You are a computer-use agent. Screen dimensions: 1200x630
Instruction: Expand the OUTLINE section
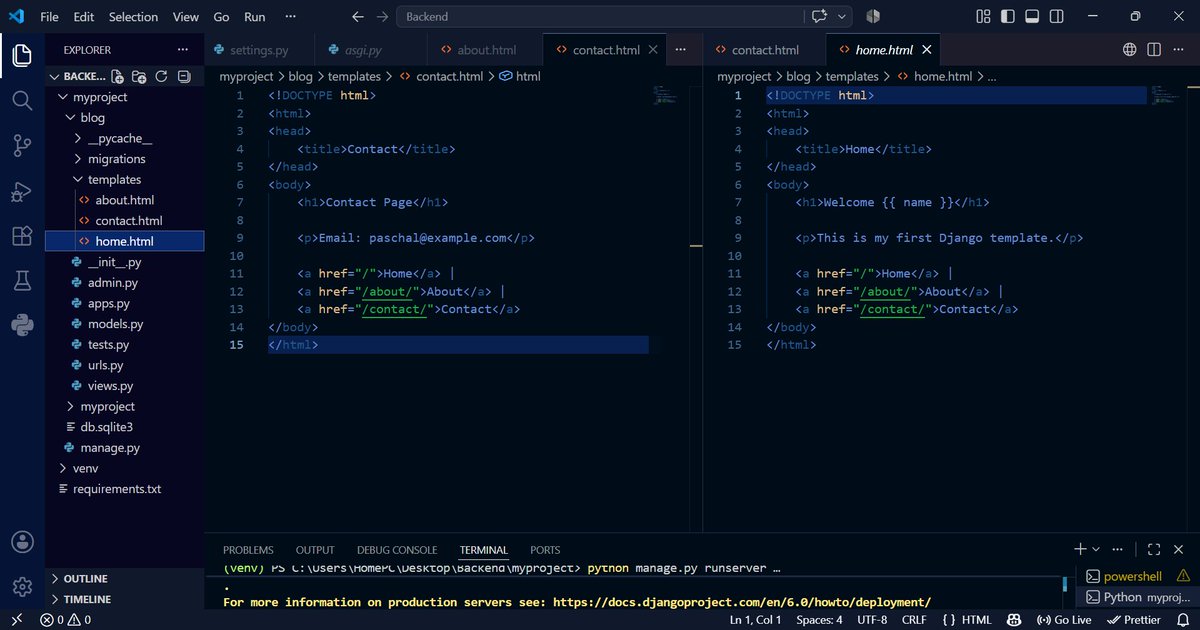[55, 579]
